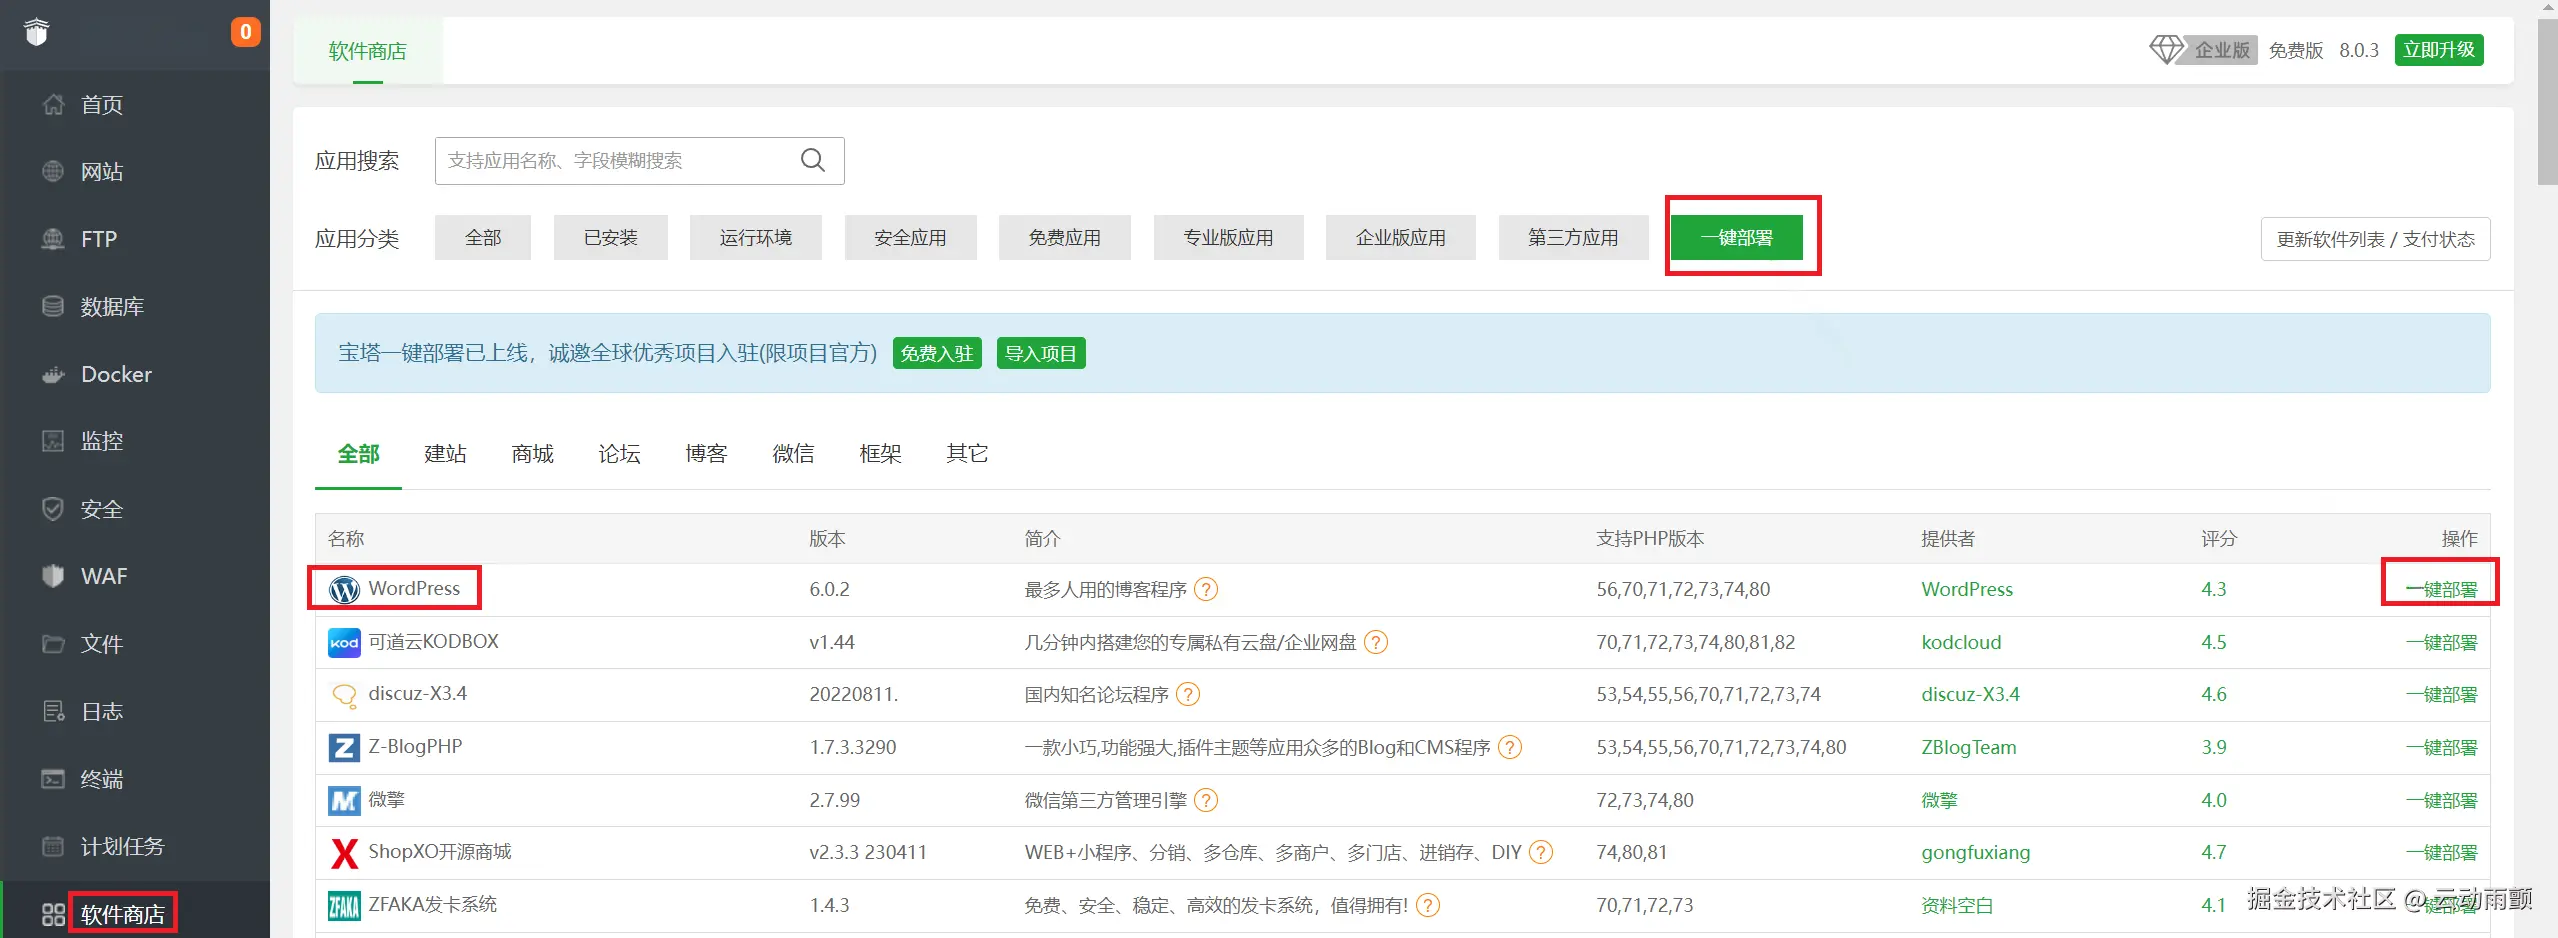Switch to the 框架 tab
2558x938 pixels.
[x=880, y=454]
